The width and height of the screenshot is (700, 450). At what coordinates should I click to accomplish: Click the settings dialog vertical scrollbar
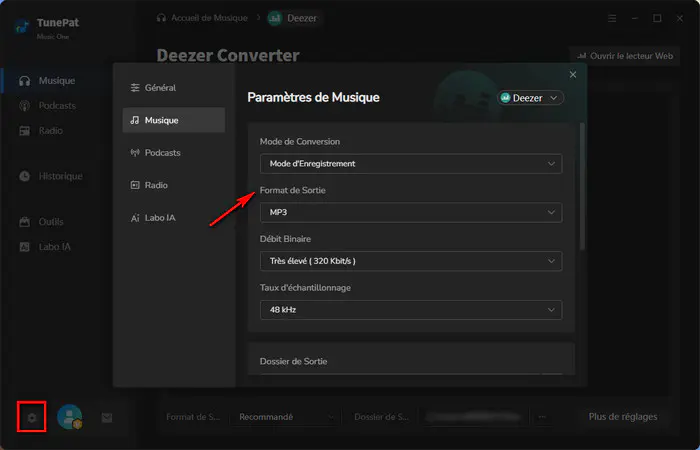point(582,187)
